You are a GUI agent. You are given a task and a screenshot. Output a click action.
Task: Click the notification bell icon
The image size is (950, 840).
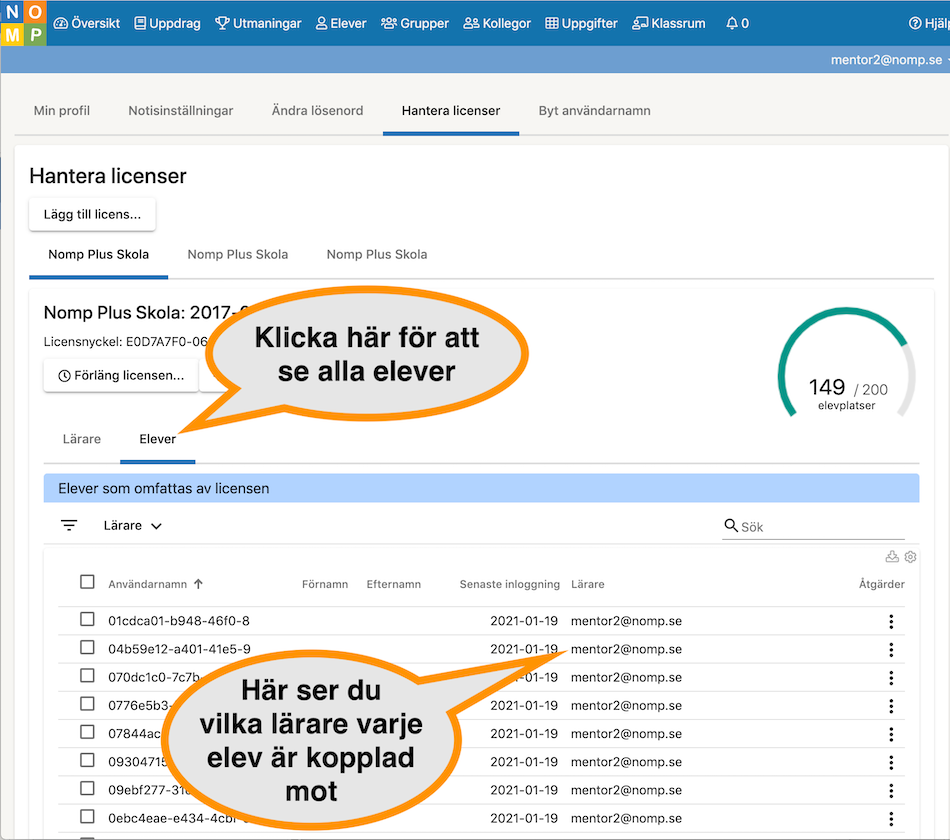pos(732,24)
